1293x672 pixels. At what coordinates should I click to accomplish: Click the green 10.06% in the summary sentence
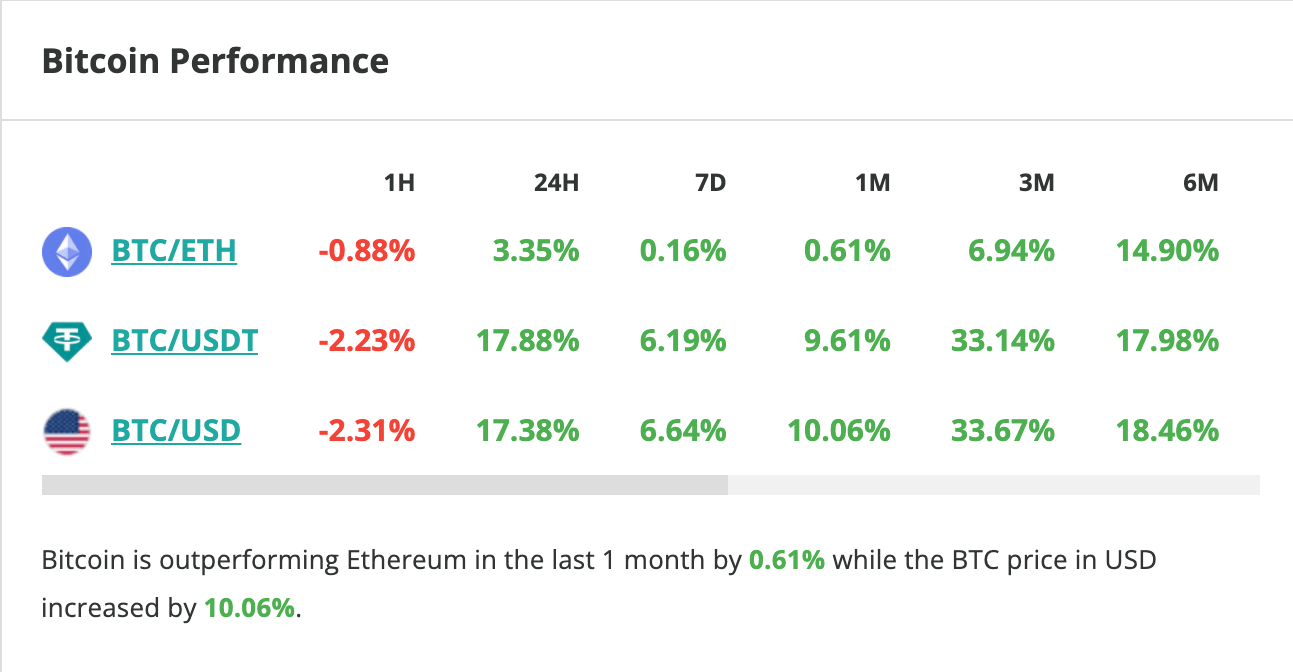coord(250,607)
